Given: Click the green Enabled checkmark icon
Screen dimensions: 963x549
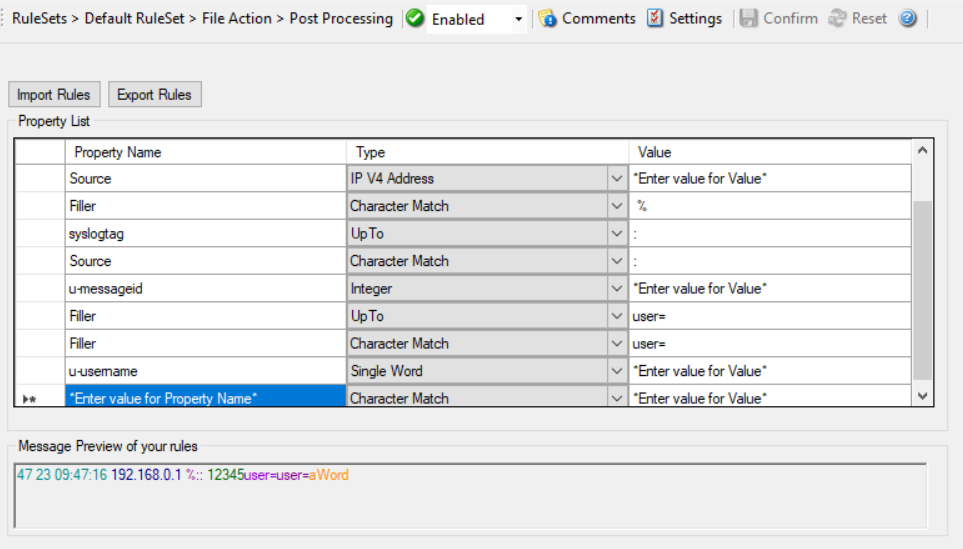Looking at the screenshot, I should (x=415, y=19).
